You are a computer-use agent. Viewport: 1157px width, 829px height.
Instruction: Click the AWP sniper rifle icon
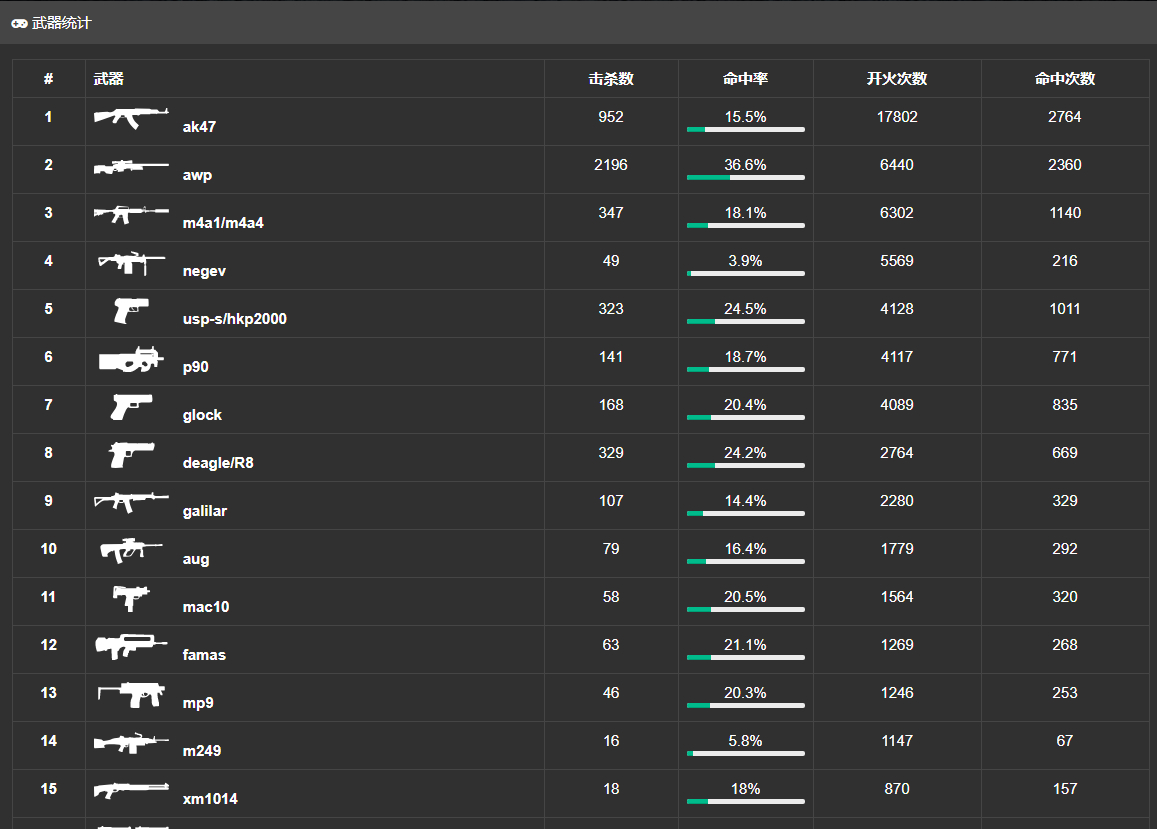tap(131, 166)
